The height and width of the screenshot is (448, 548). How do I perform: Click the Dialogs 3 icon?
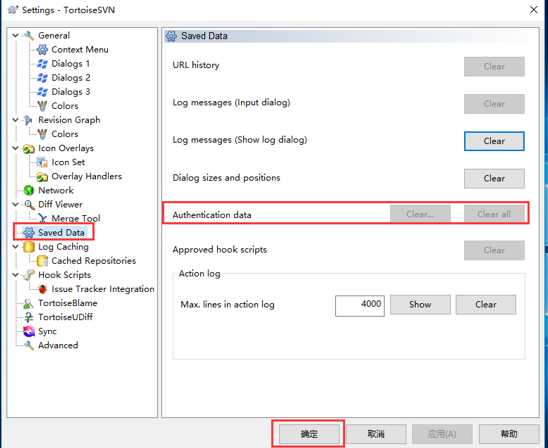click(x=42, y=92)
